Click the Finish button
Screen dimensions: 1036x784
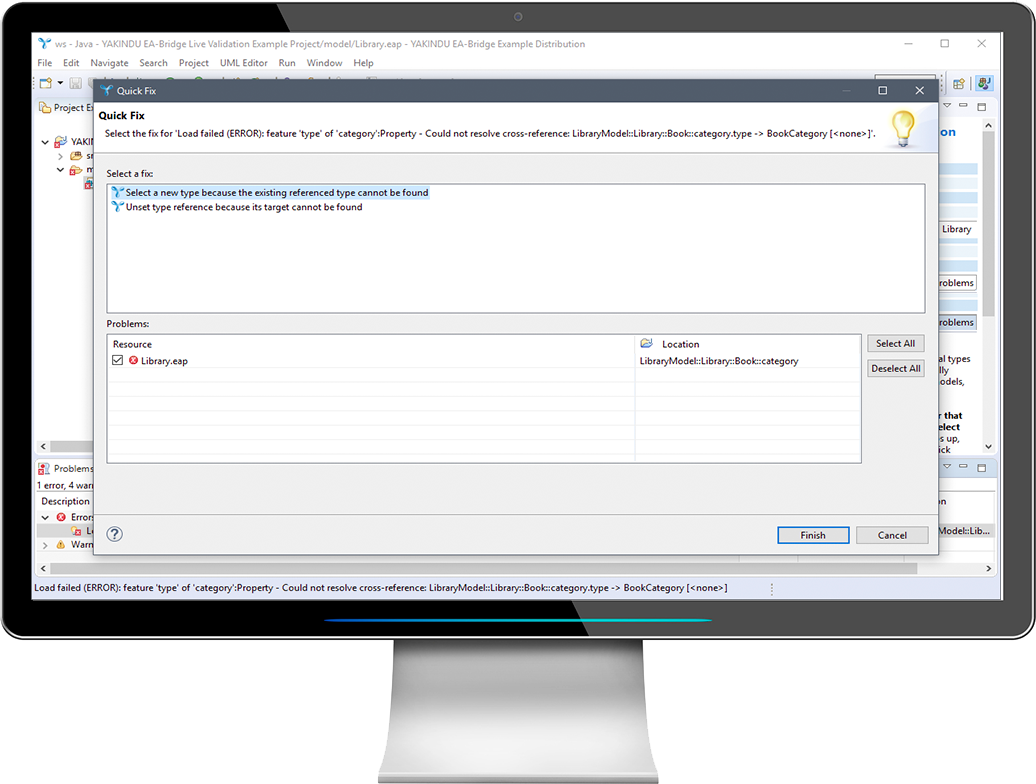pyautogui.click(x=813, y=535)
